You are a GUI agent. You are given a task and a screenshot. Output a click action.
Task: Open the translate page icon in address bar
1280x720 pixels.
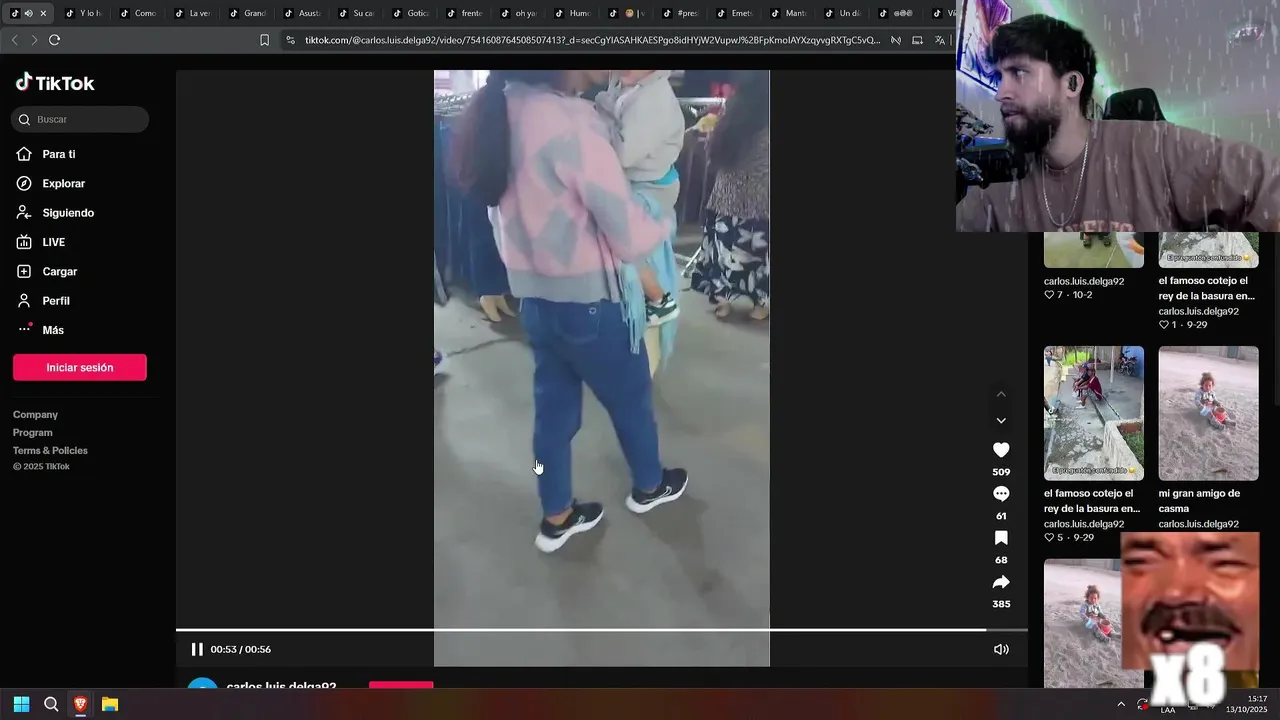pos(940,40)
